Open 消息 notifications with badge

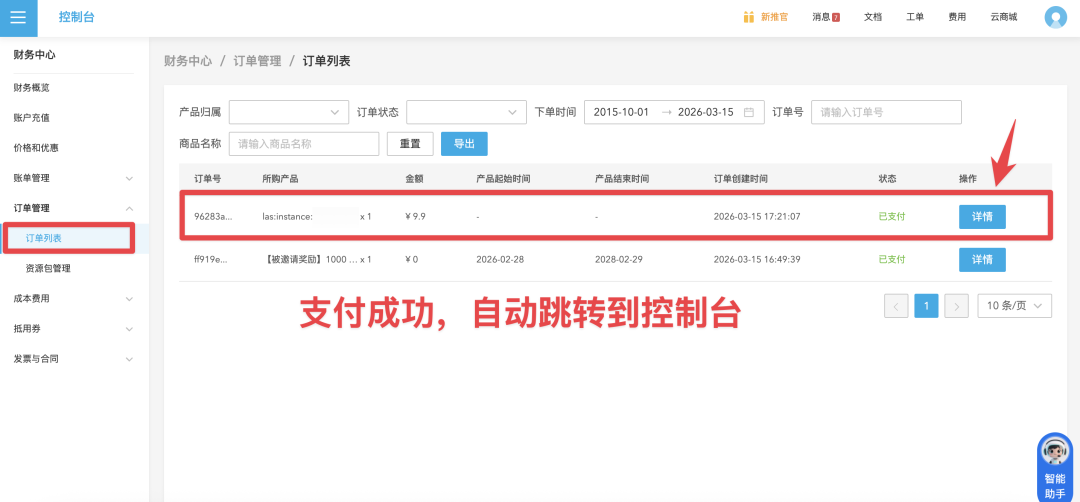pos(825,17)
